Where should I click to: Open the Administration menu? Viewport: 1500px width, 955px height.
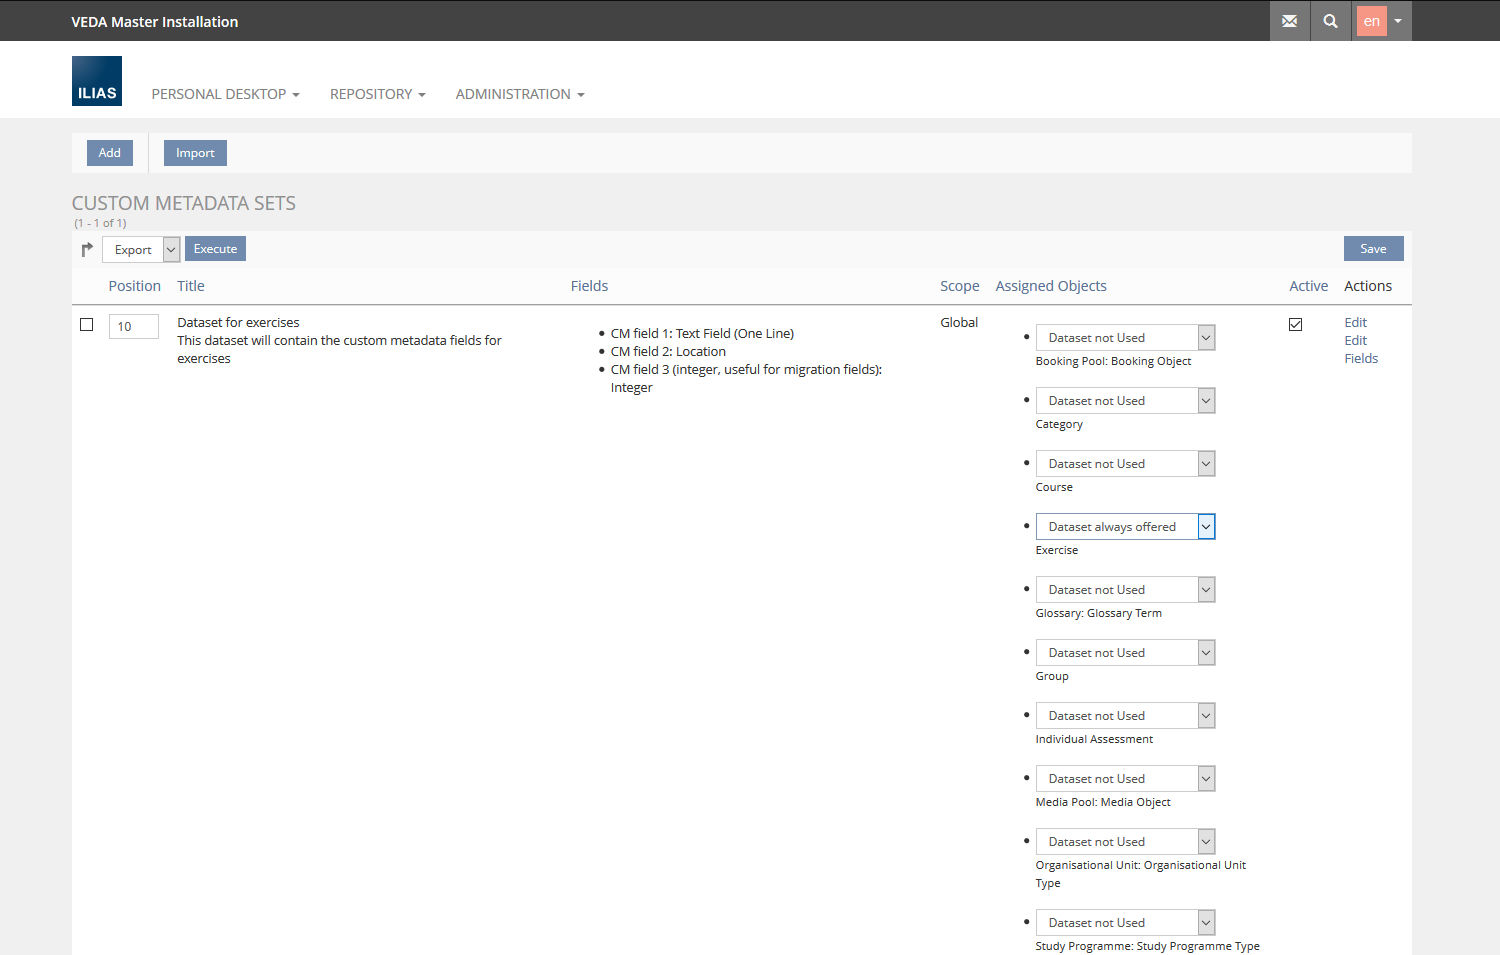click(x=519, y=94)
